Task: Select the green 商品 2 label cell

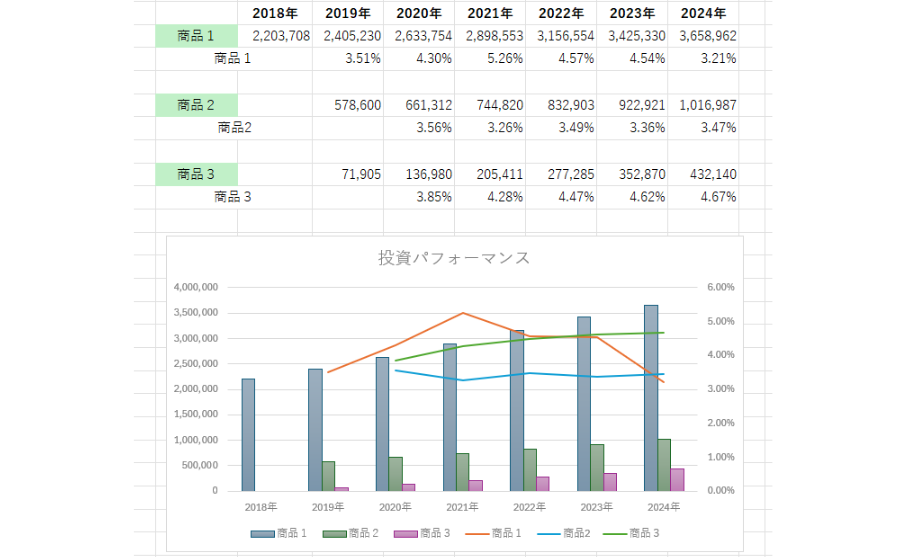Action: 196,105
